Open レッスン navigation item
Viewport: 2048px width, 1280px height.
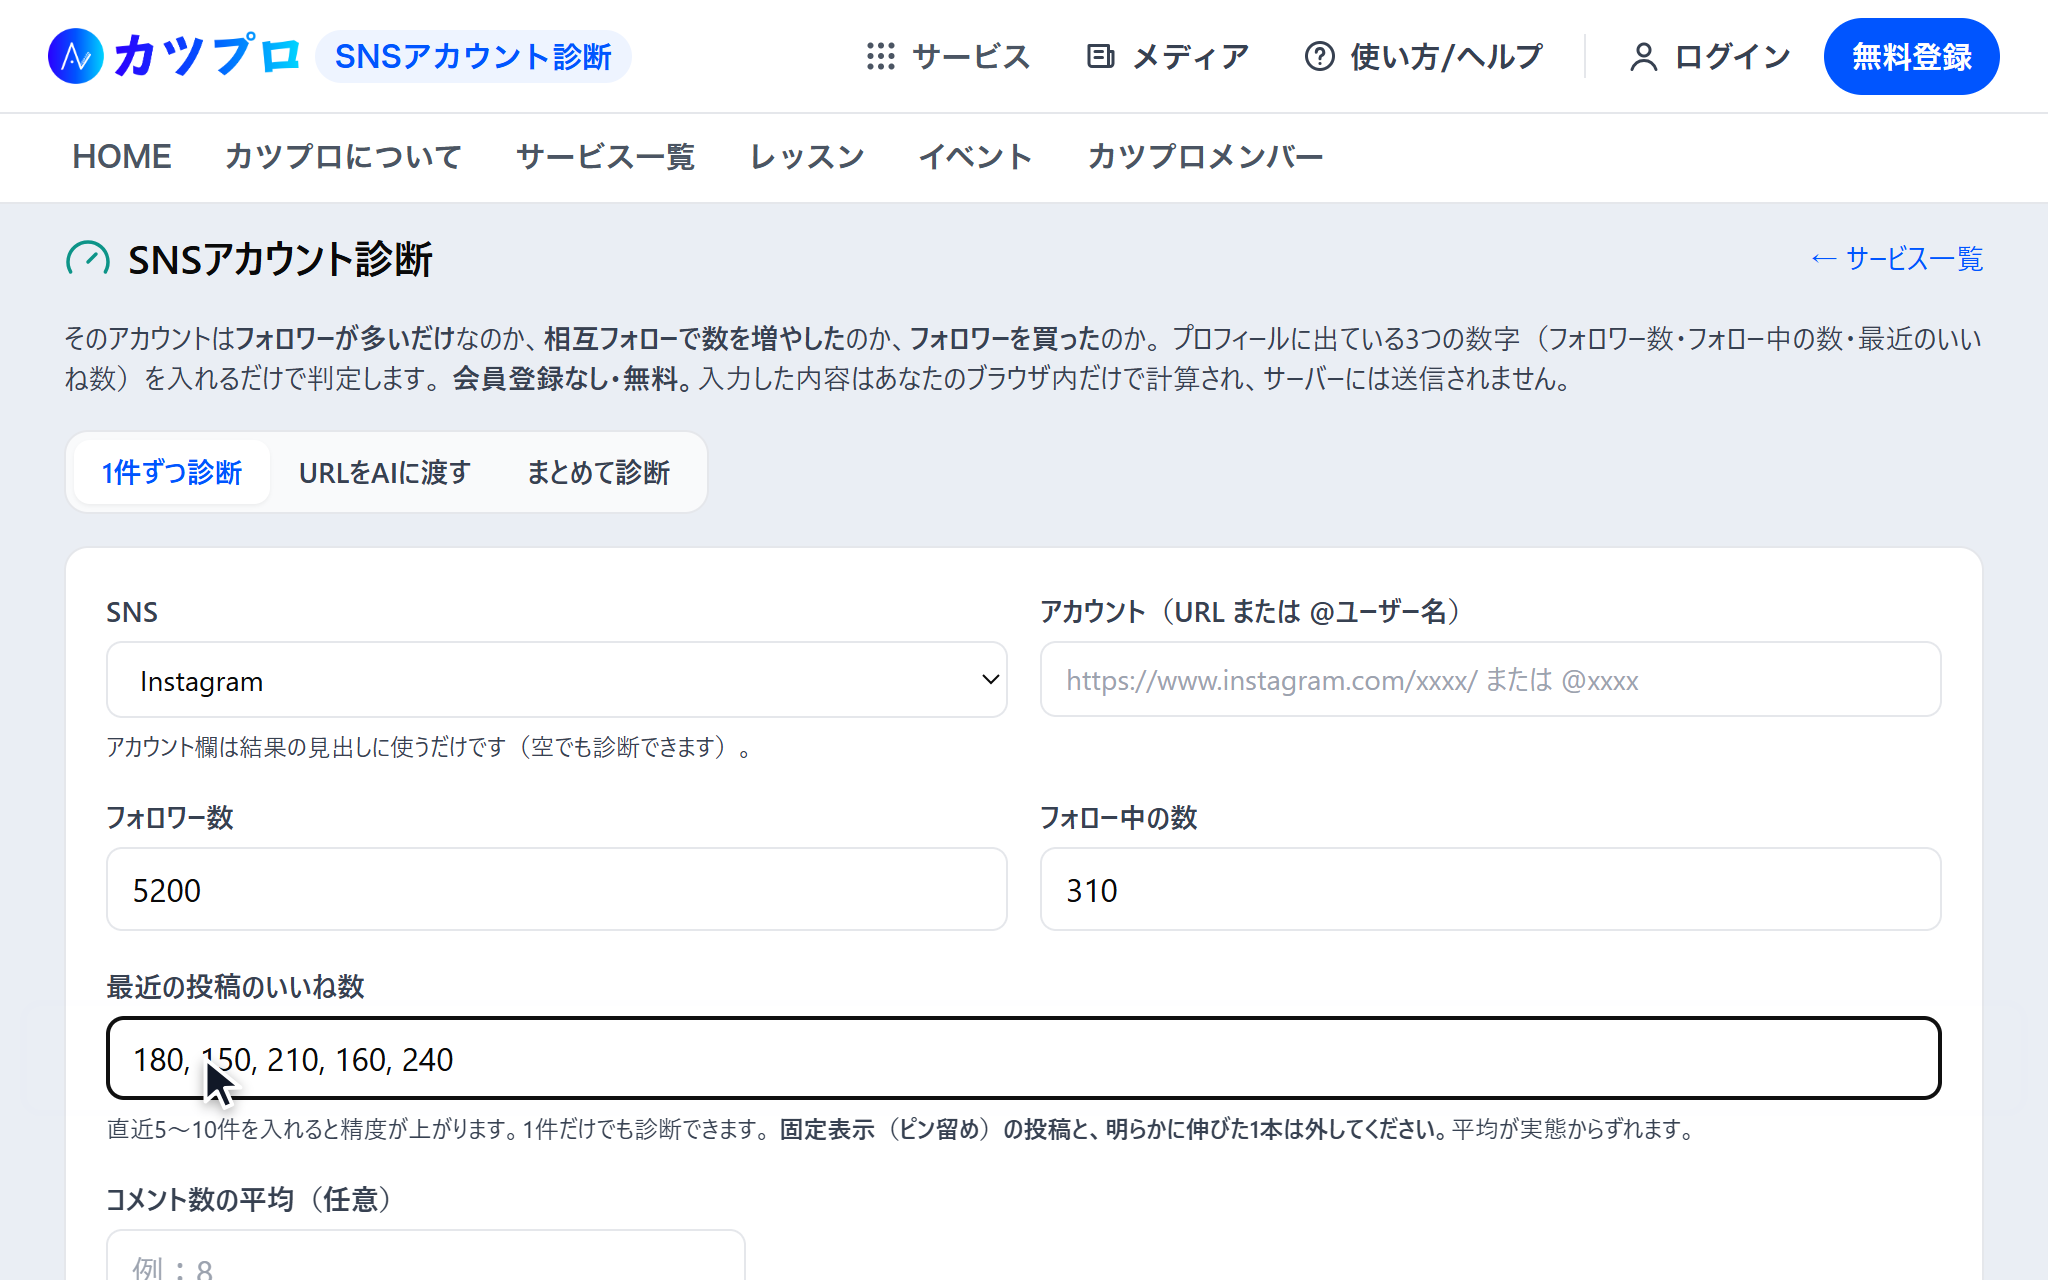coord(807,157)
